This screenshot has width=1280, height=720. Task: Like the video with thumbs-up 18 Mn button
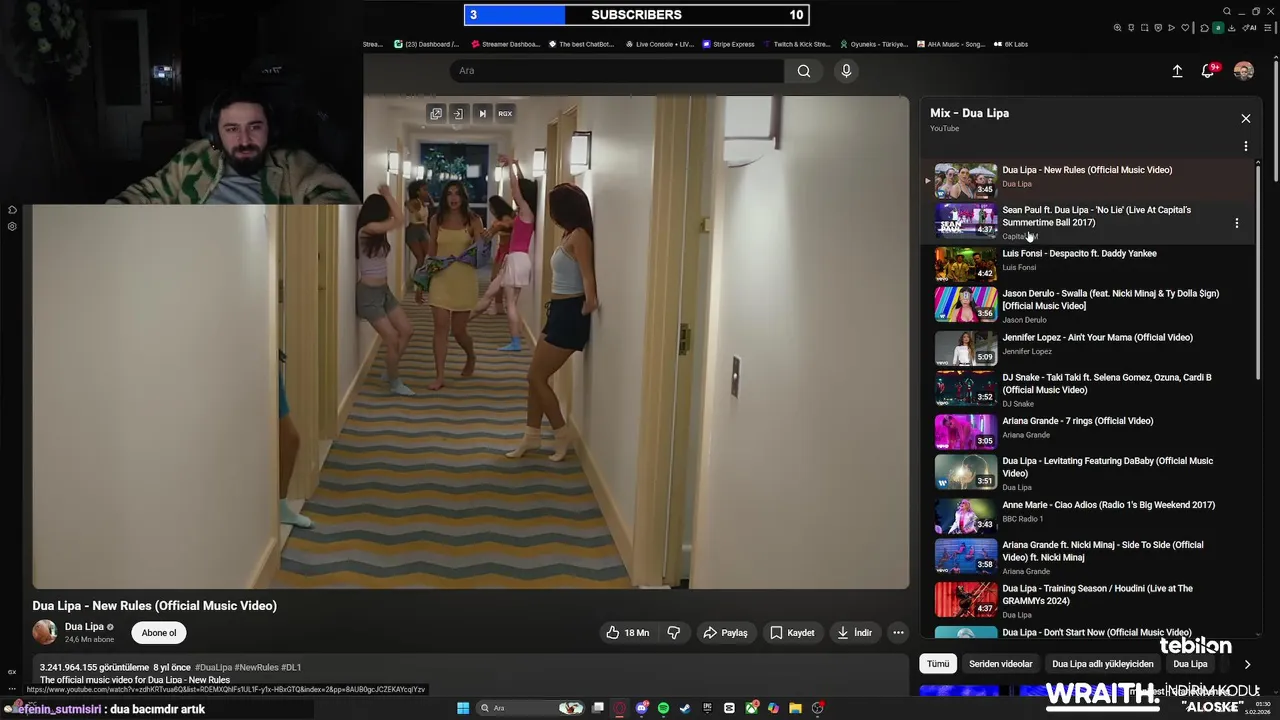[x=628, y=633]
